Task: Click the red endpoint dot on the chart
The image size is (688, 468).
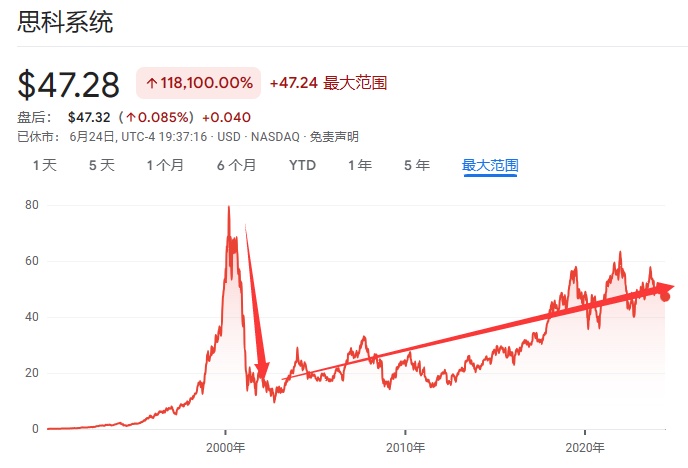Action: [x=665, y=297]
